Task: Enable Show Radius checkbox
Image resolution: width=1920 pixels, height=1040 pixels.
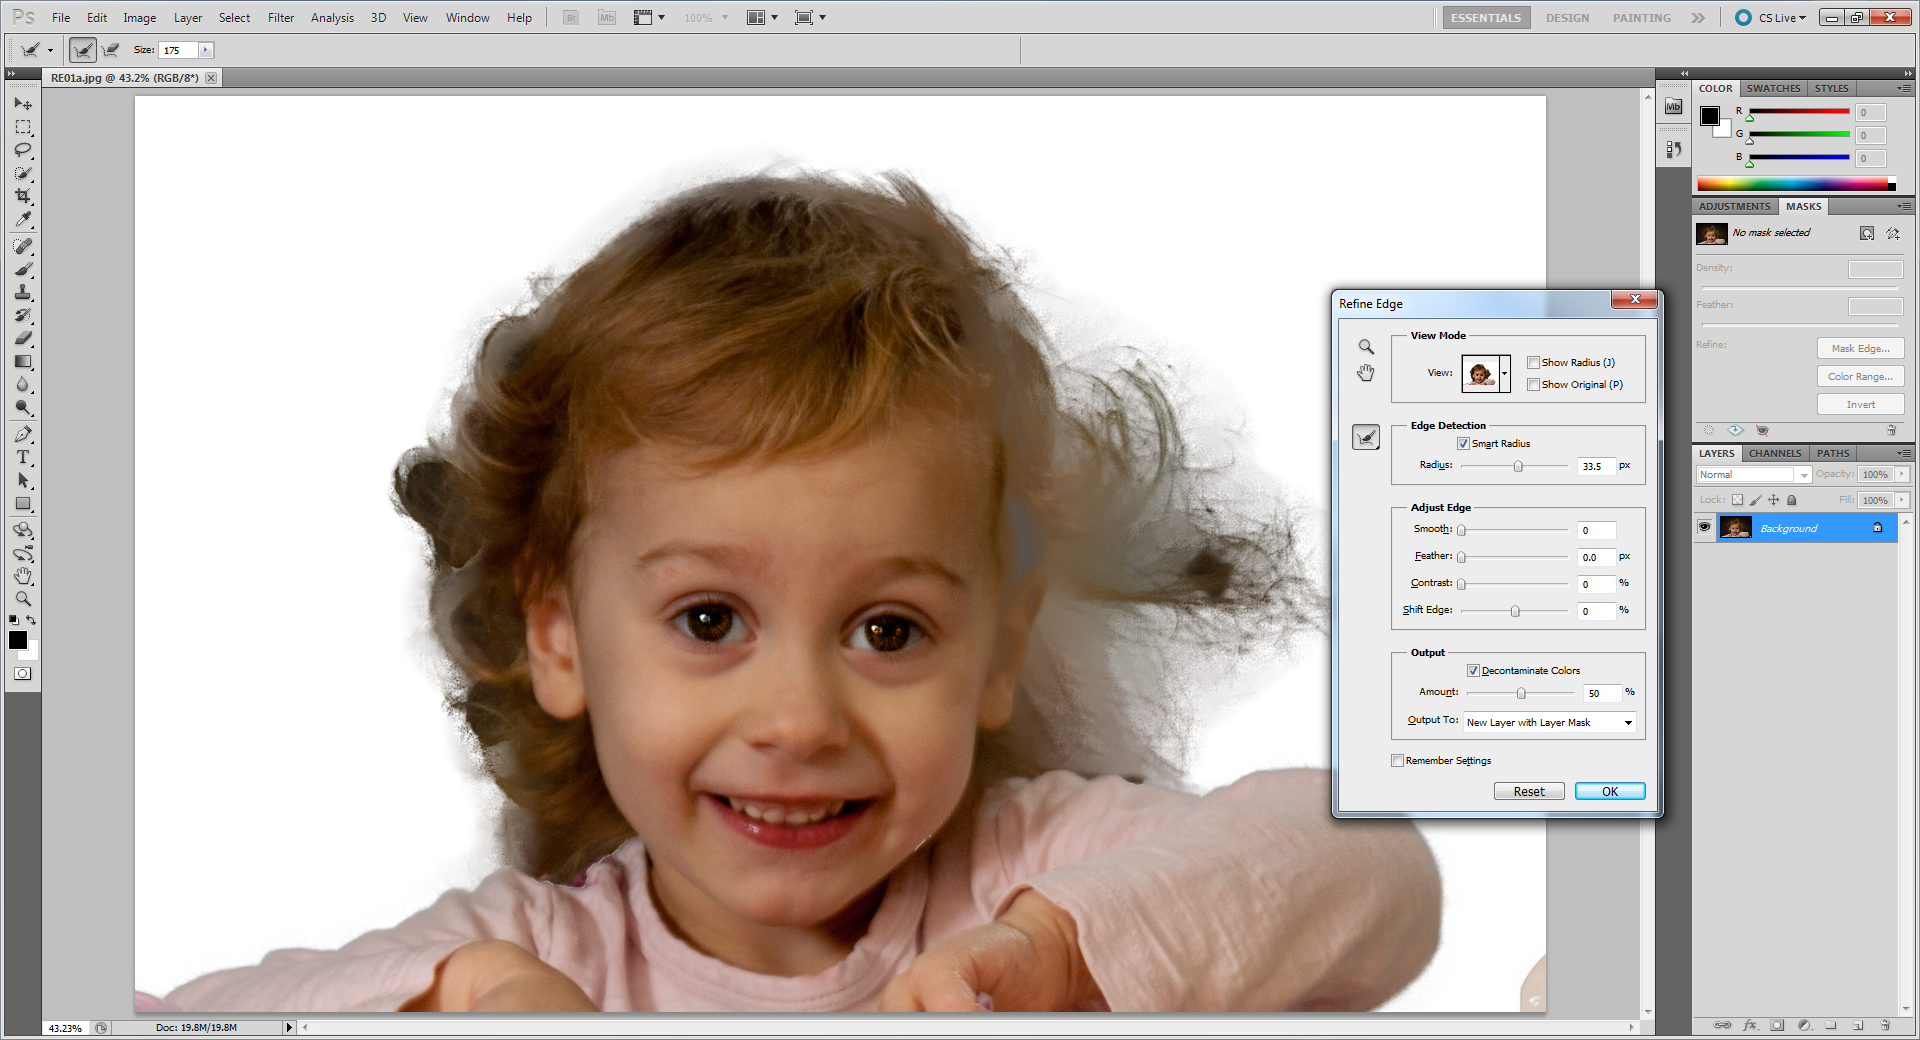Action: (1533, 363)
